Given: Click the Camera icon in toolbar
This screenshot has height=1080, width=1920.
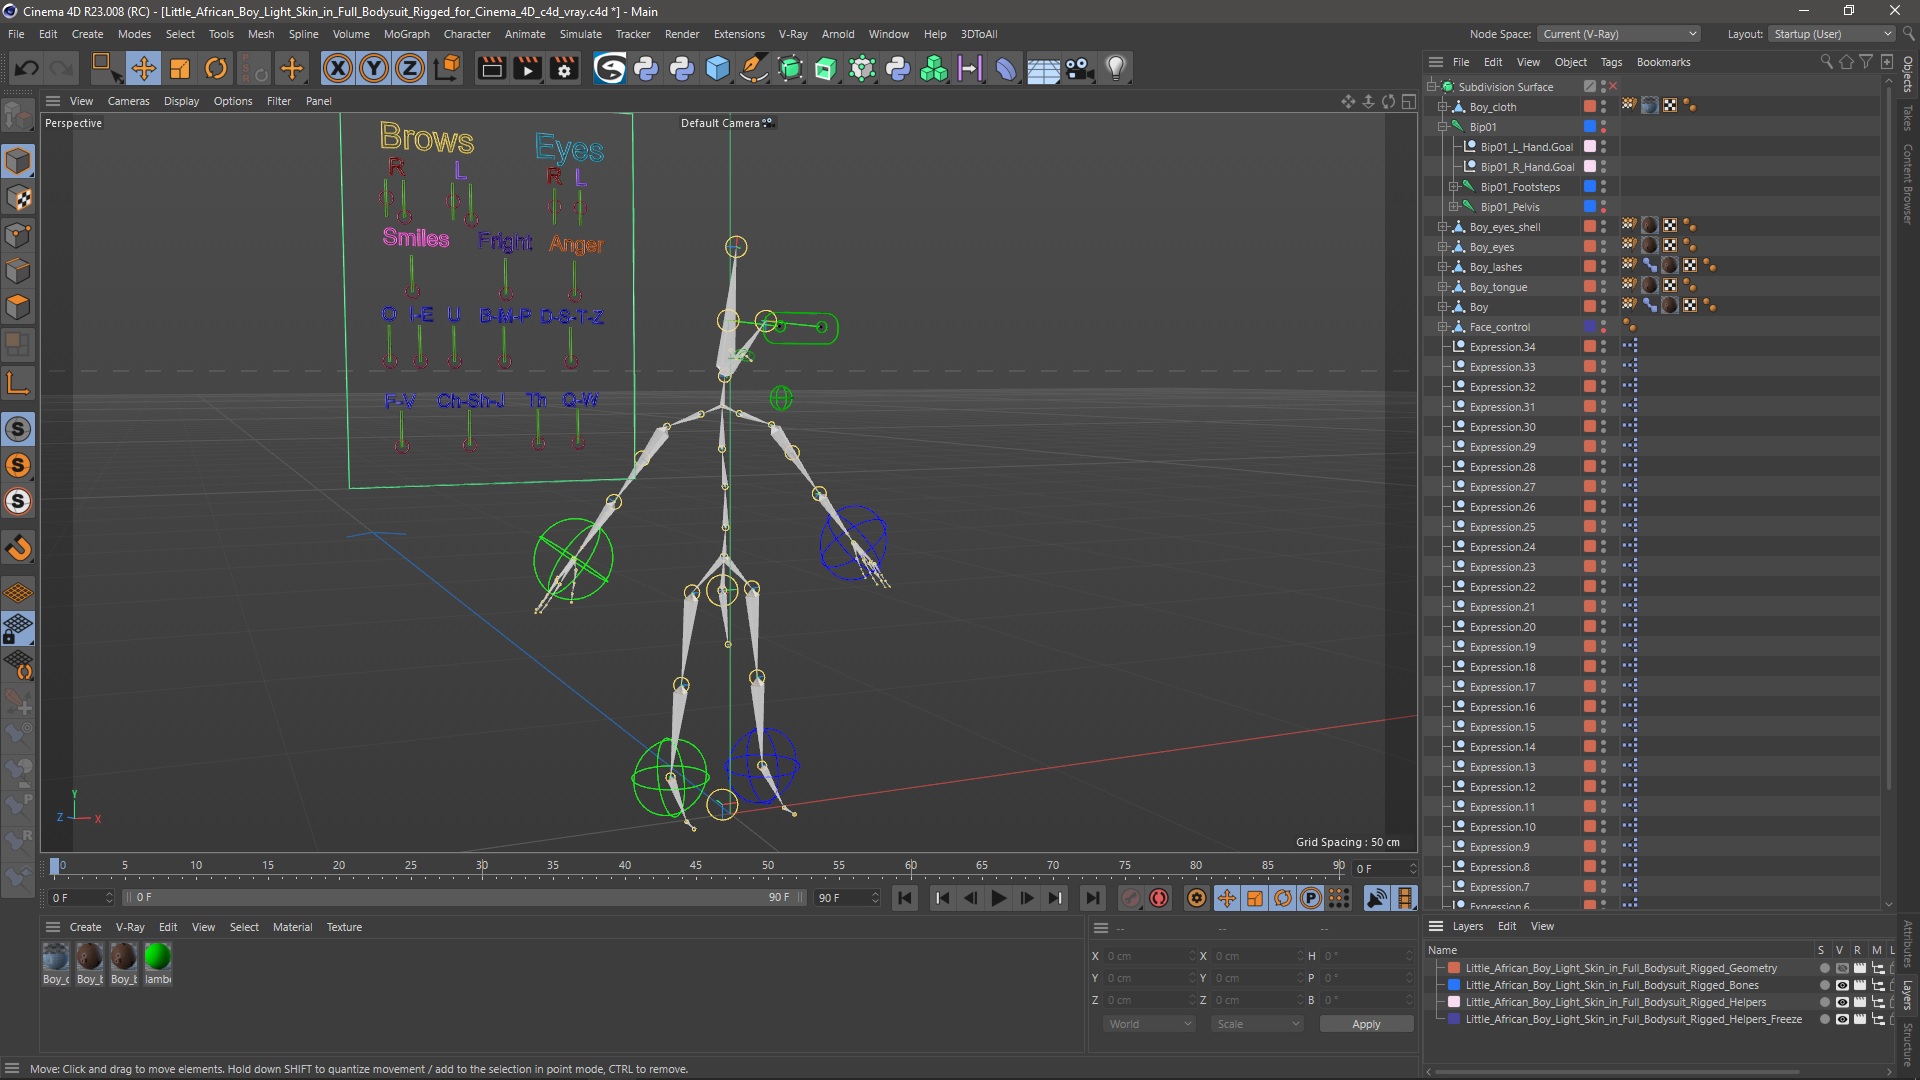Looking at the screenshot, I should click(1079, 68).
